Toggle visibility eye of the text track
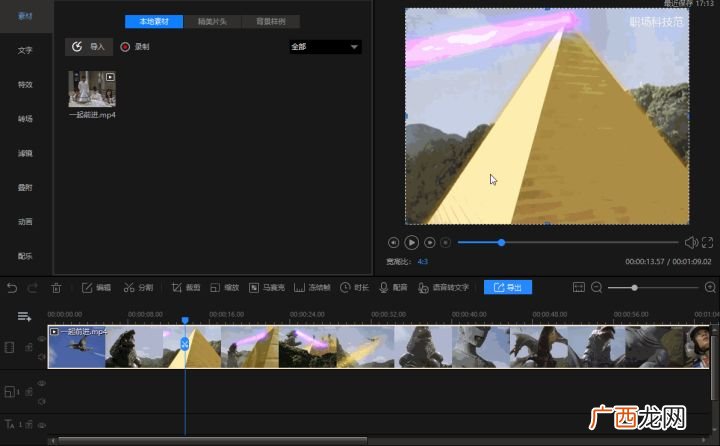Viewport: 720px width, 446px height. [41, 425]
